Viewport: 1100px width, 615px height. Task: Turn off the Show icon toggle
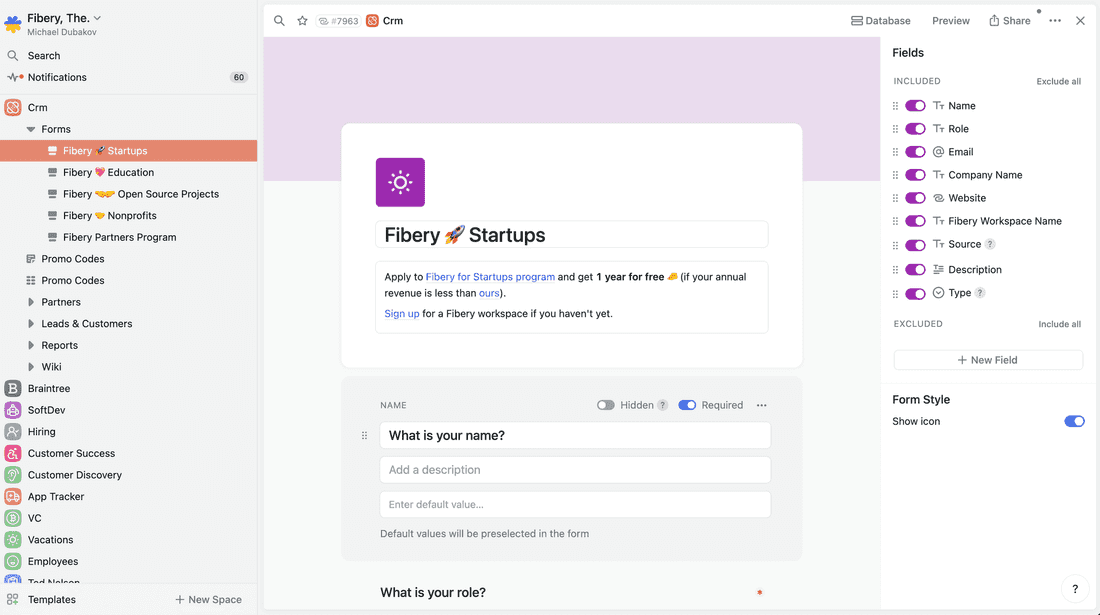point(1074,421)
